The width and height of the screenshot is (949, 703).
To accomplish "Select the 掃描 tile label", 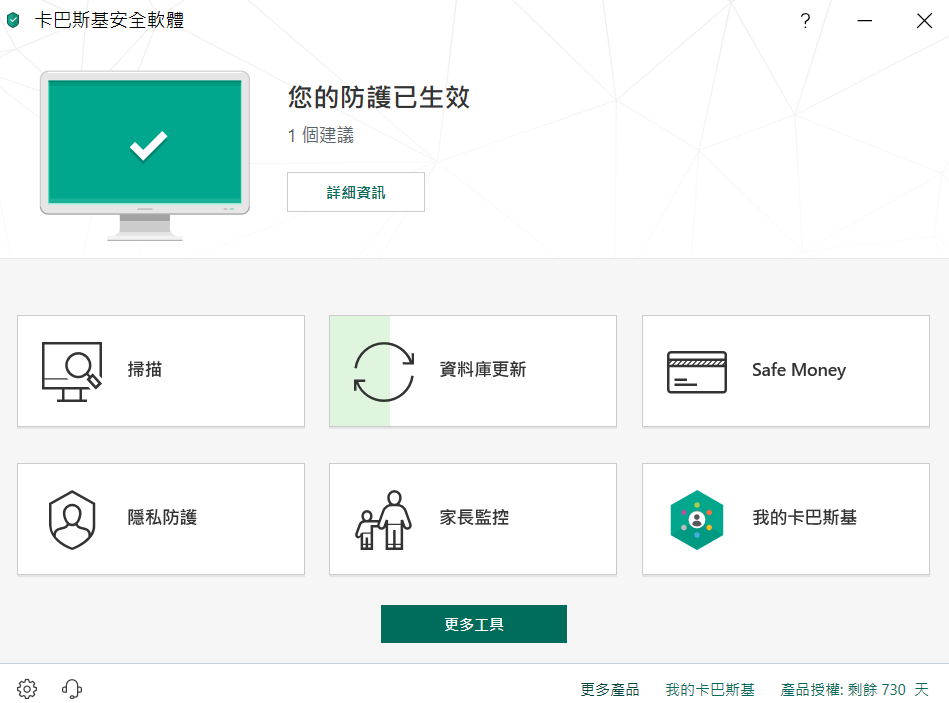I will (145, 369).
